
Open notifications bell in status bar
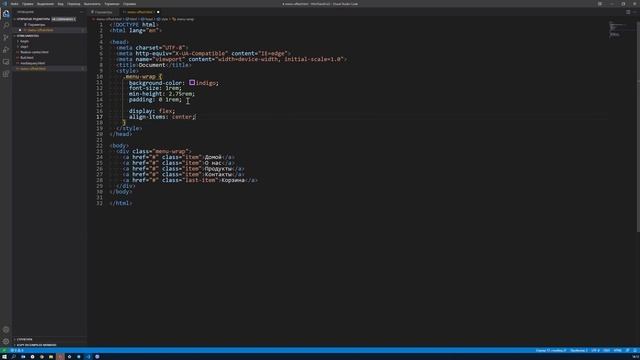click(x=635, y=350)
